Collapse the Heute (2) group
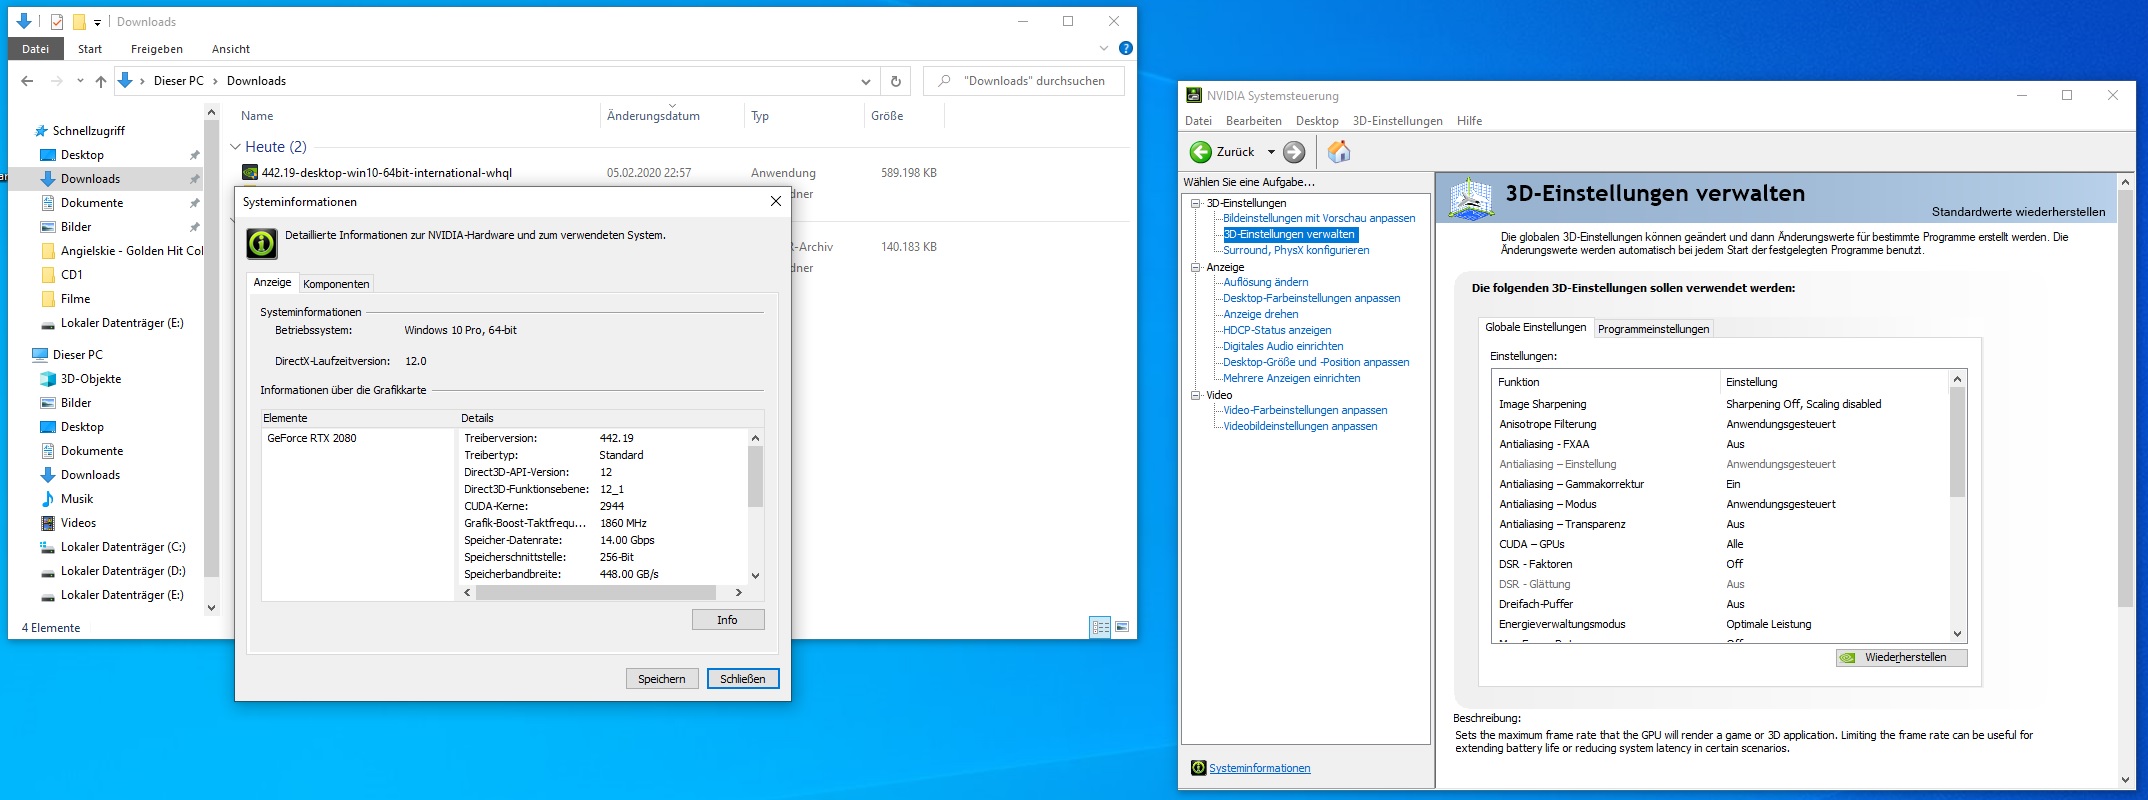This screenshot has height=800, width=2148. (236, 147)
